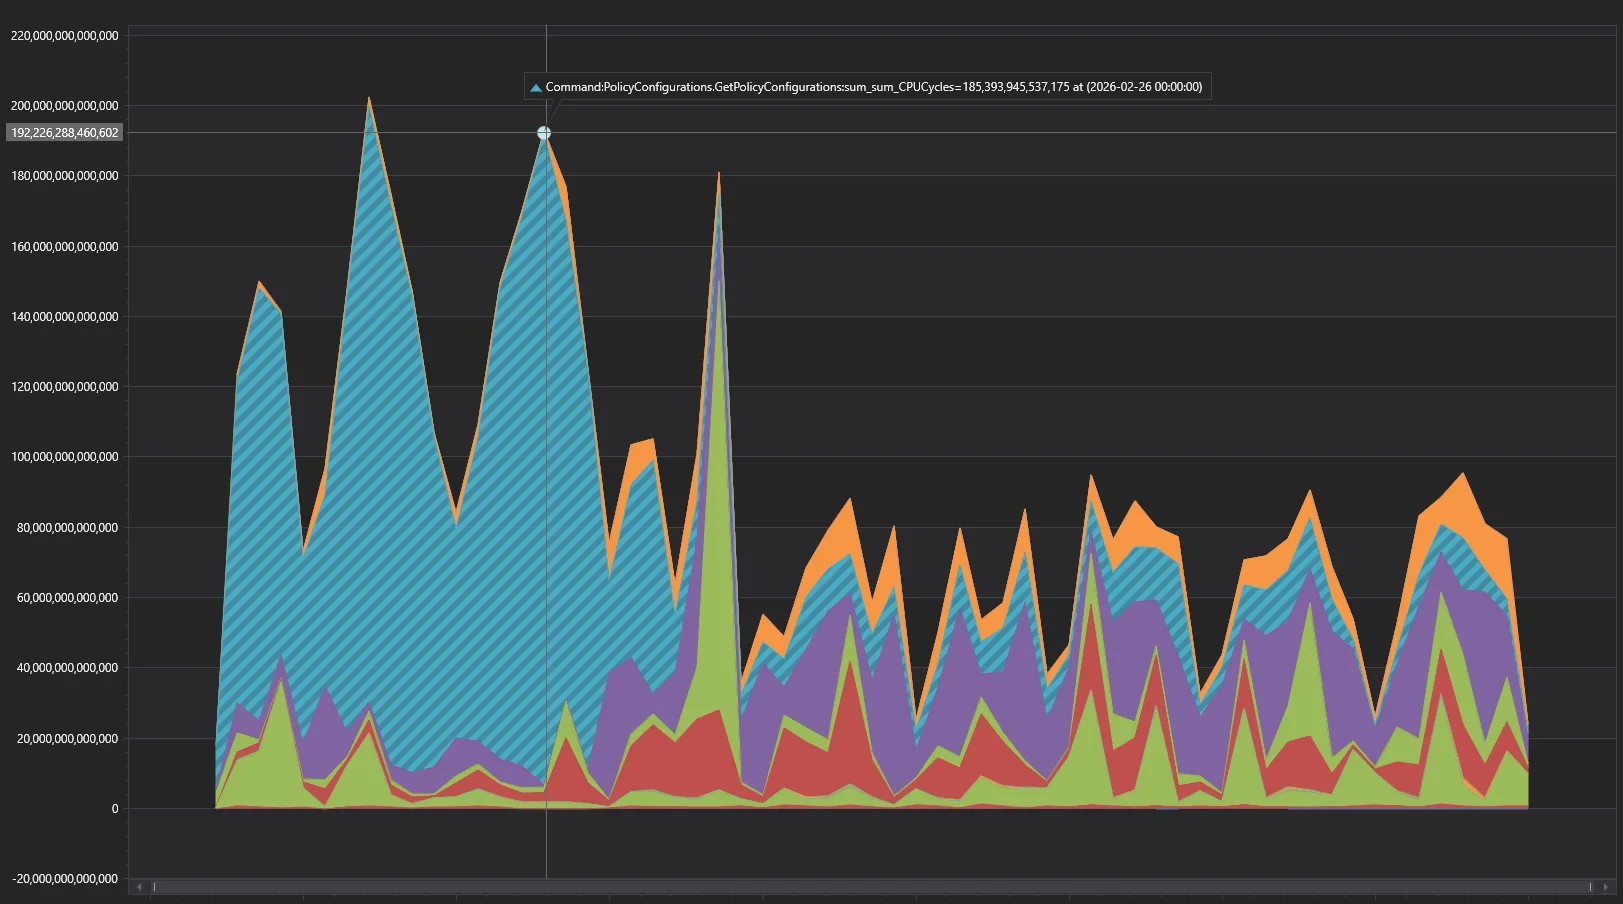Click the 0 label on the y-axis
This screenshot has width=1623, height=904.
114,809
